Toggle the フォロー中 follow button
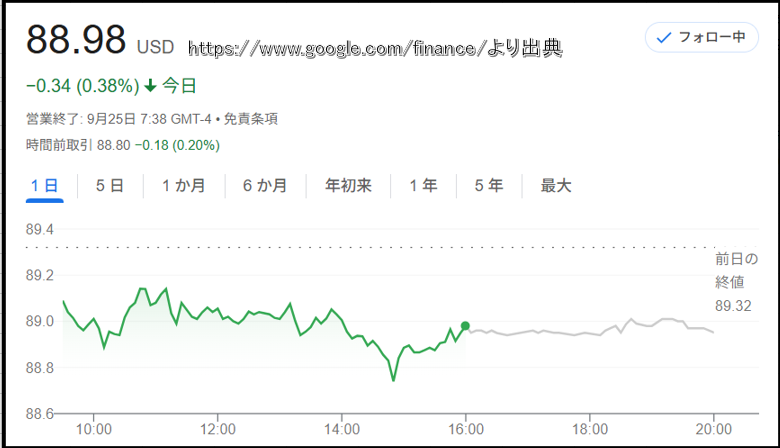The width and height of the screenshot is (780, 448). click(701, 38)
